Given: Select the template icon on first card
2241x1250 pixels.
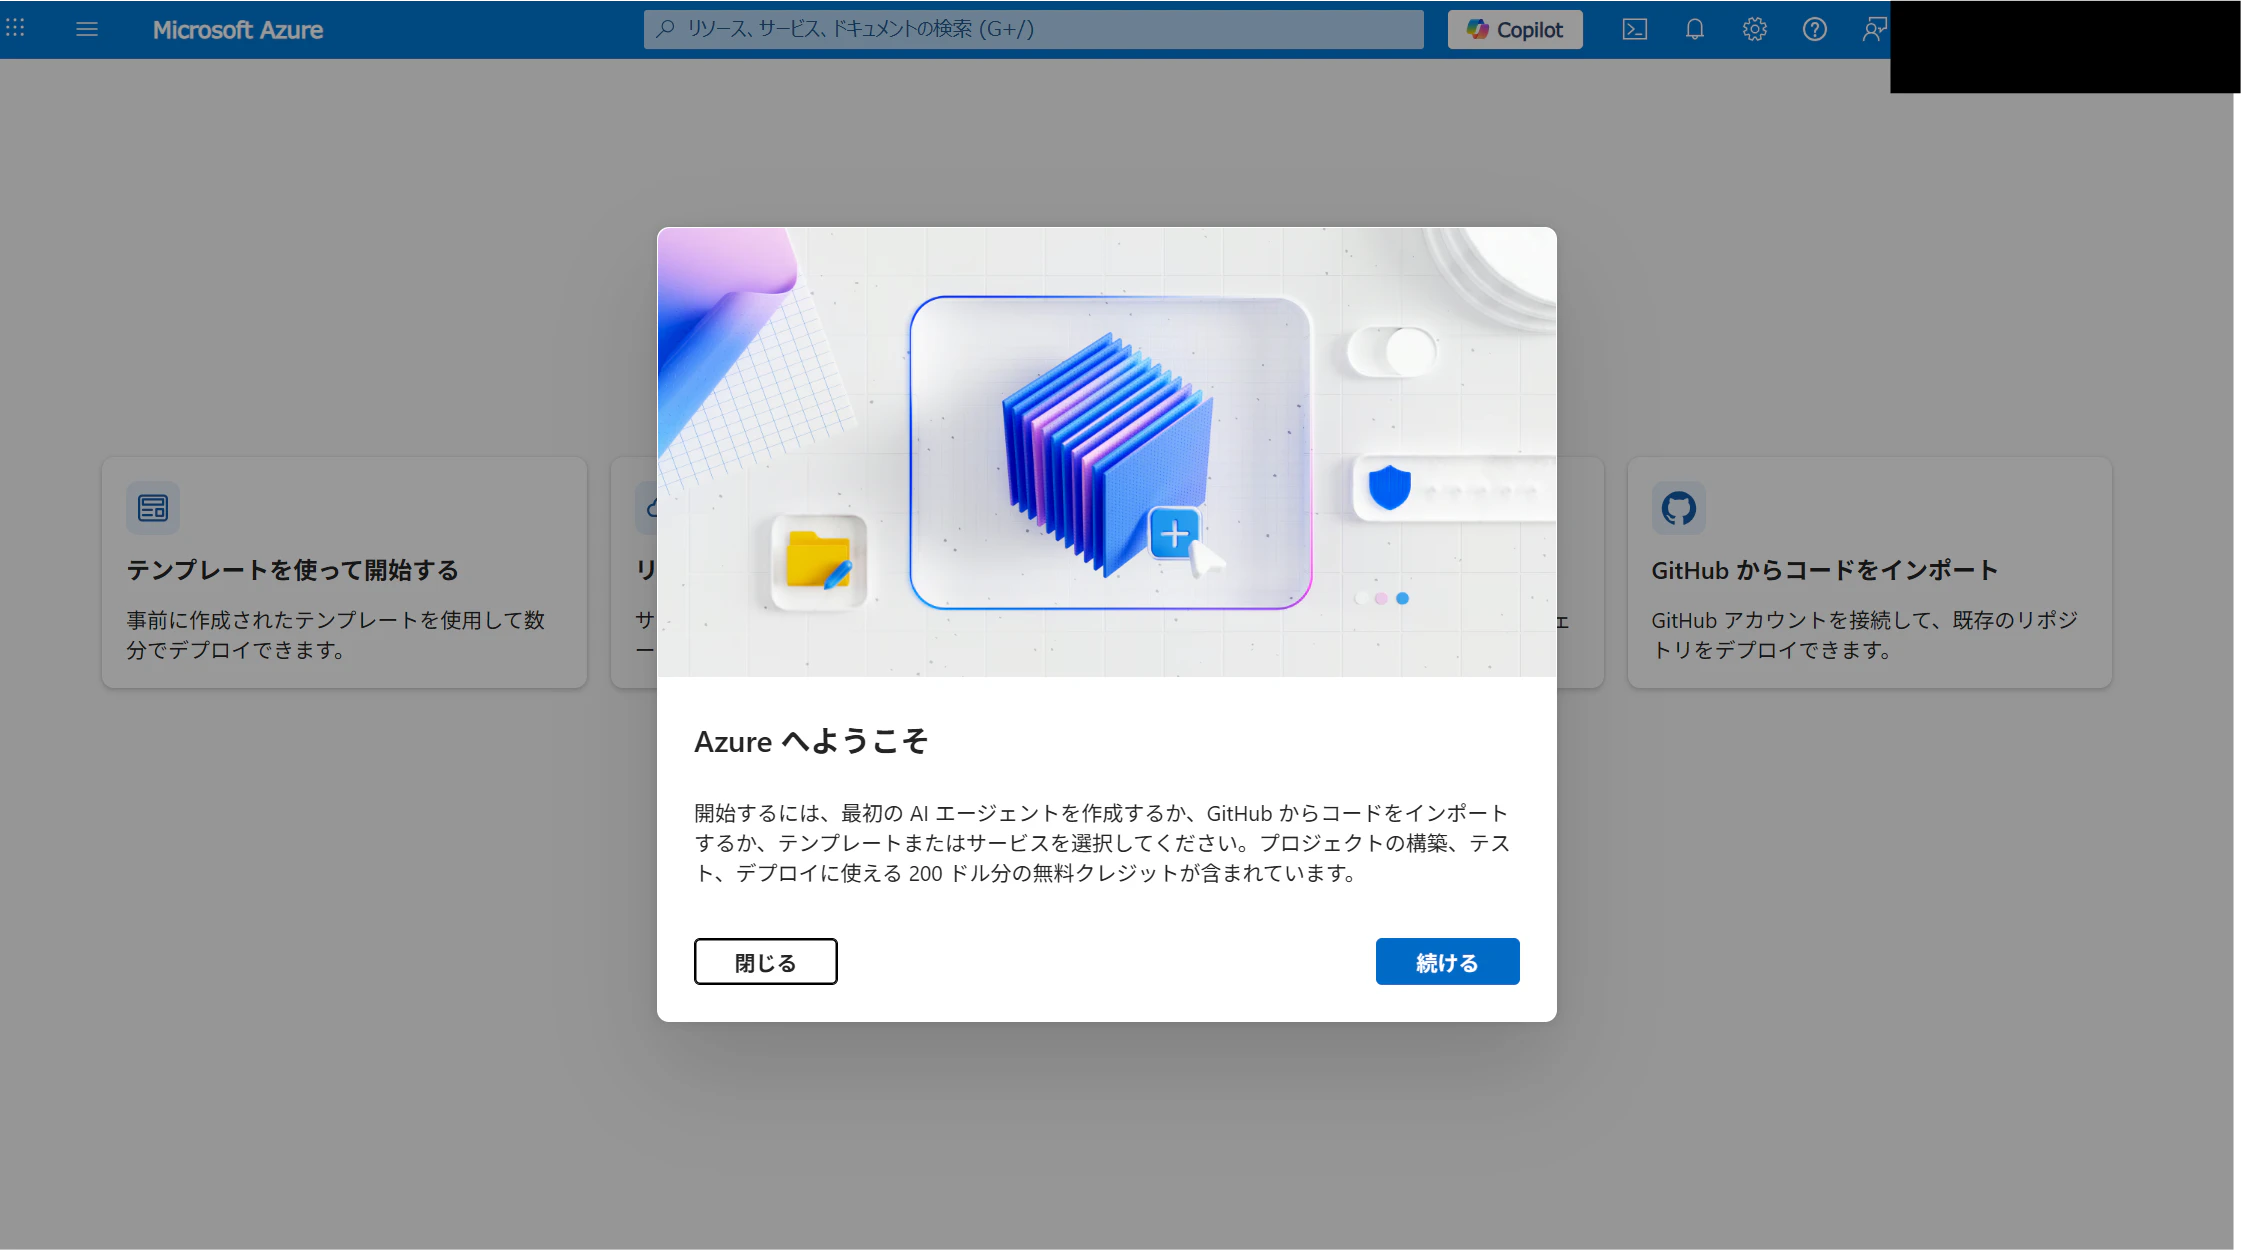Looking at the screenshot, I should click(x=153, y=508).
